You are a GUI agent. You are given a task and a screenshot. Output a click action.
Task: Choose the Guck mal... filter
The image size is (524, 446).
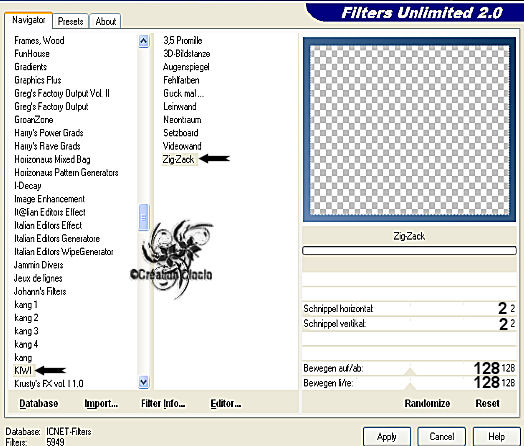pyautogui.click(x=183, y=93)
